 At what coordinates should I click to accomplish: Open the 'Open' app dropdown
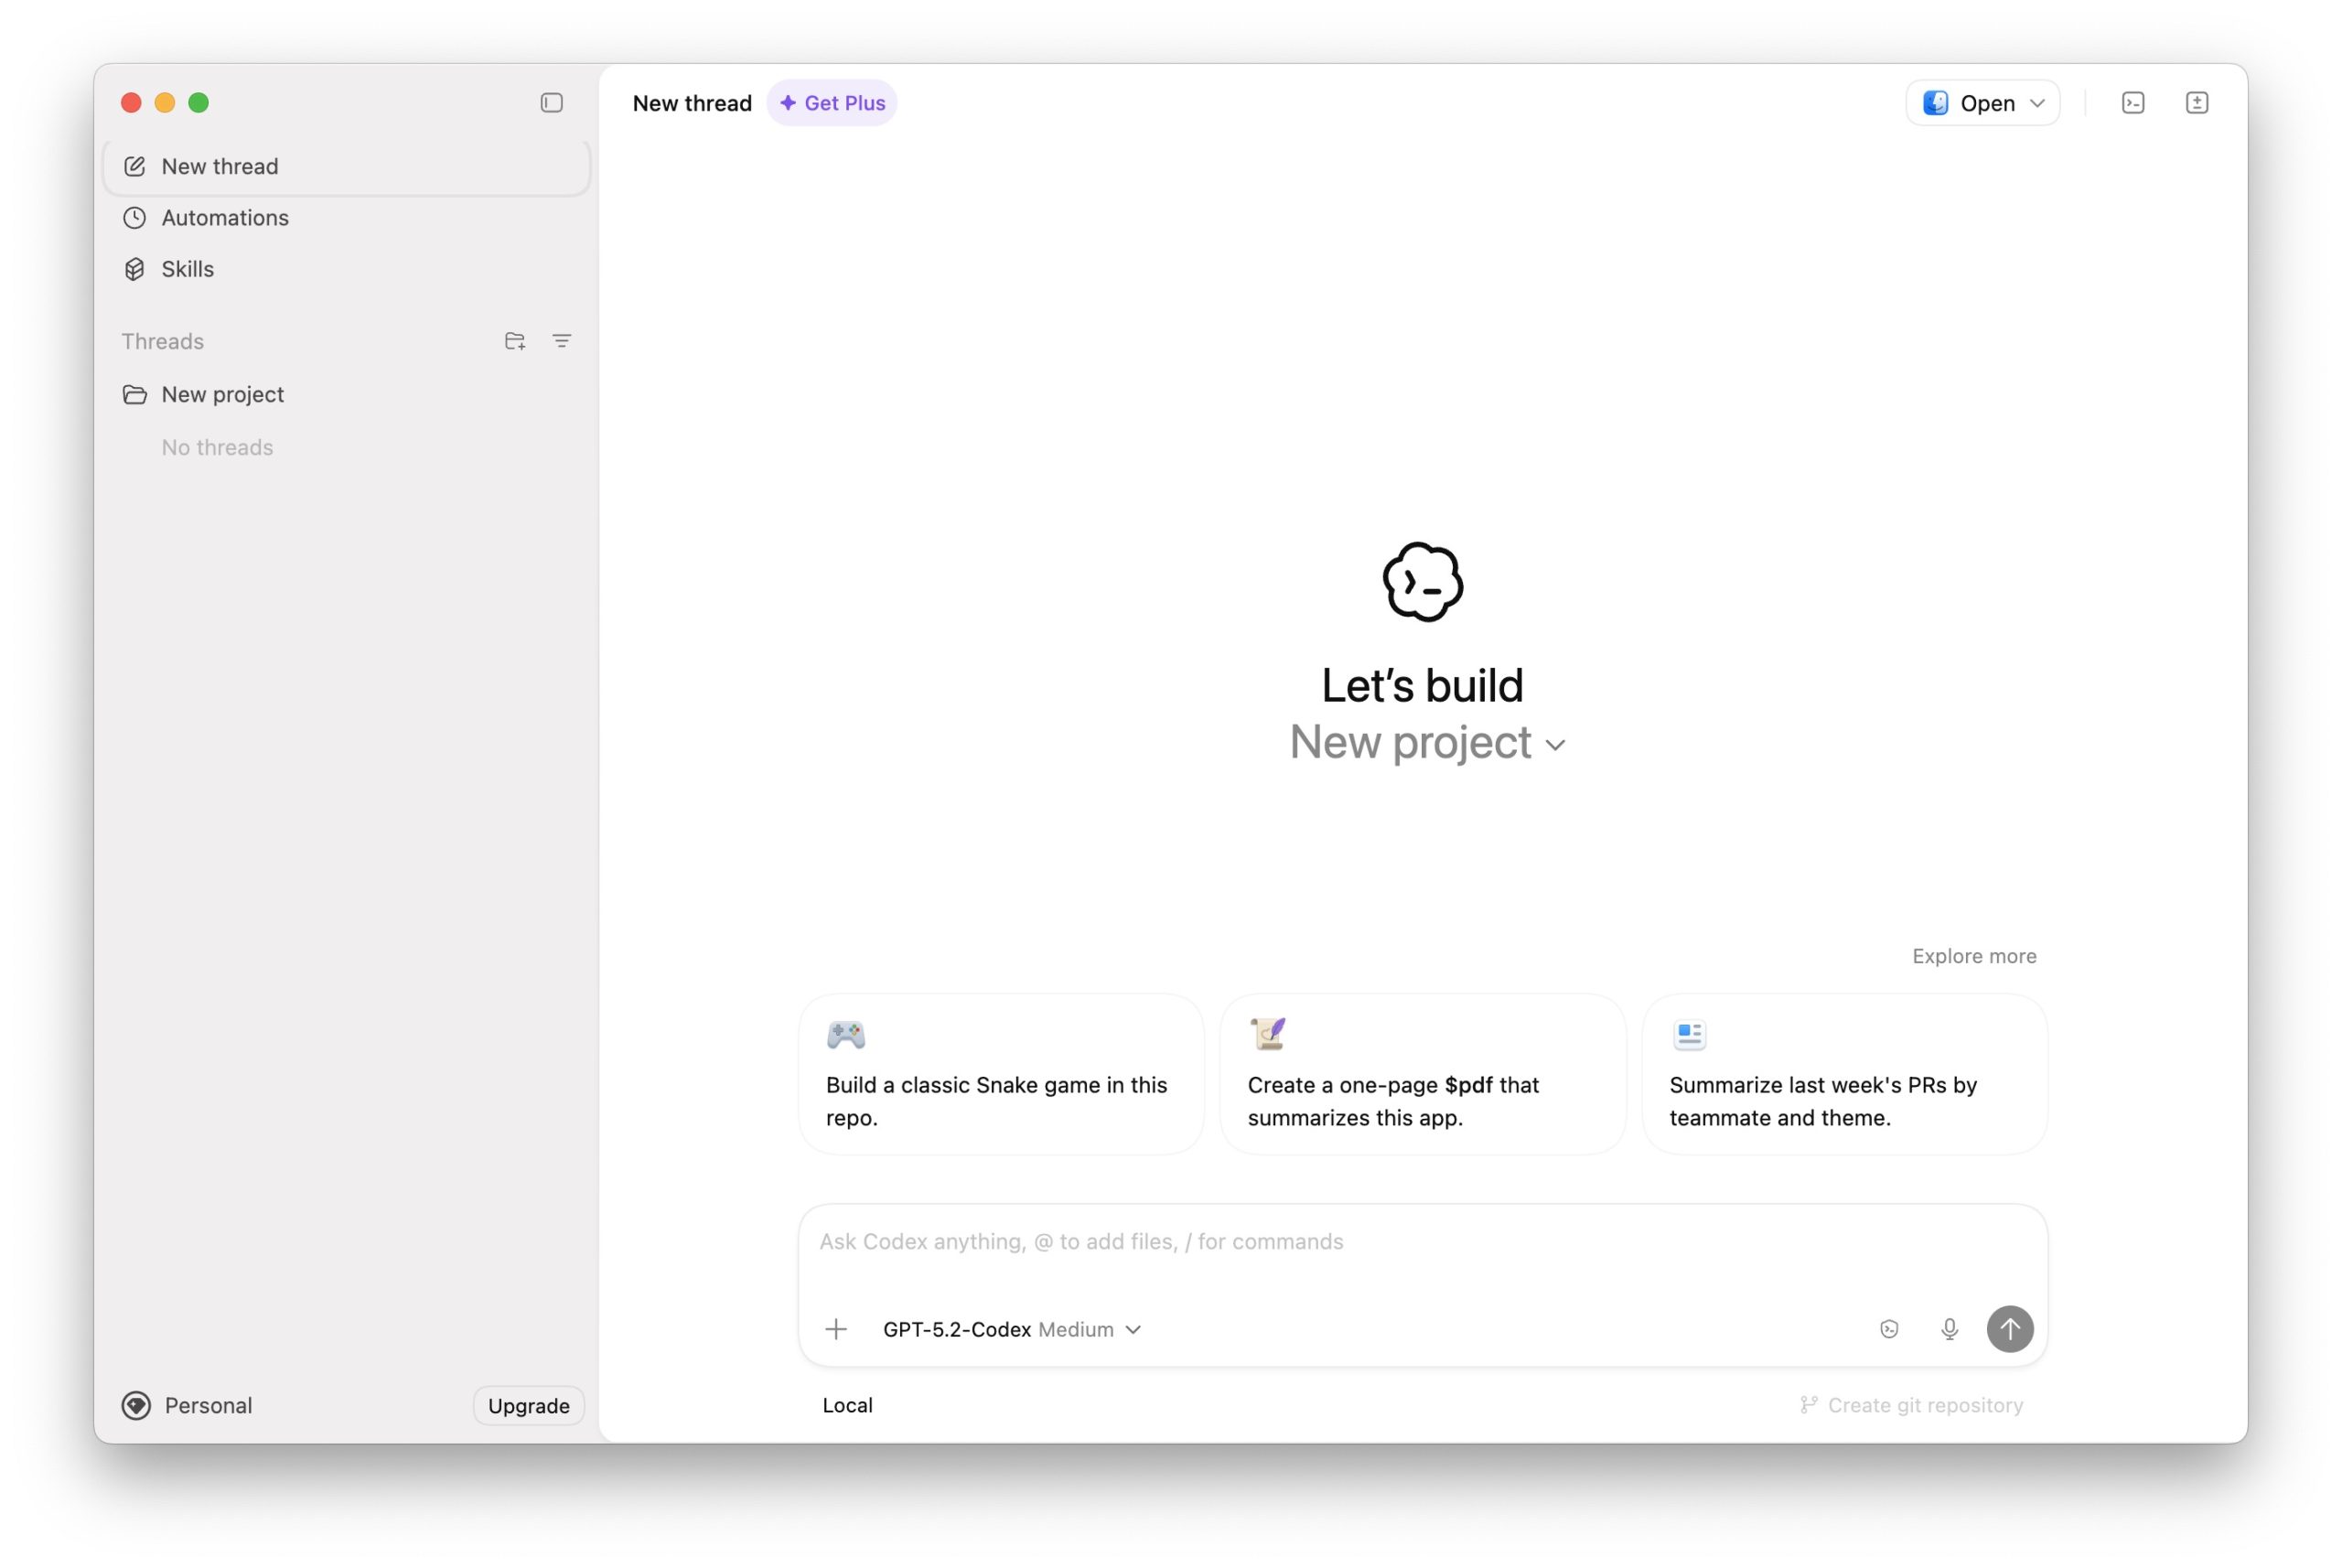tap(1982, 102)
